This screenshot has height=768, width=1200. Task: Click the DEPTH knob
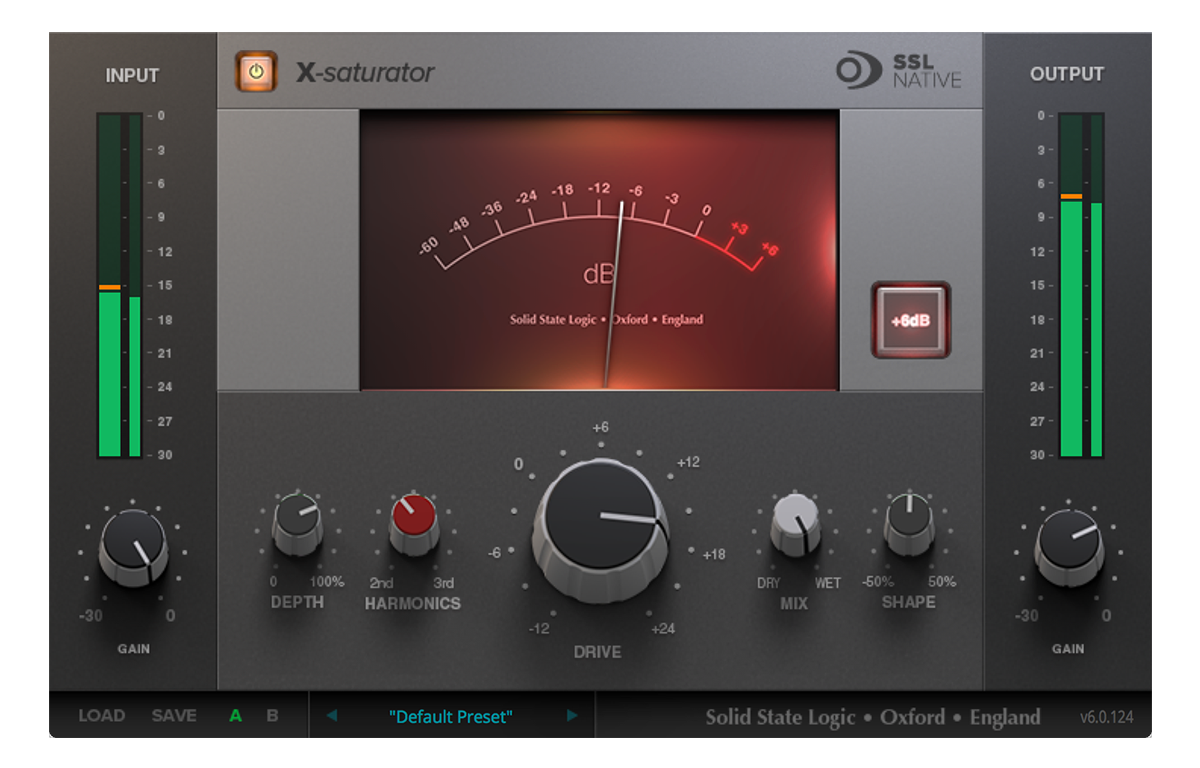[297, 524]
